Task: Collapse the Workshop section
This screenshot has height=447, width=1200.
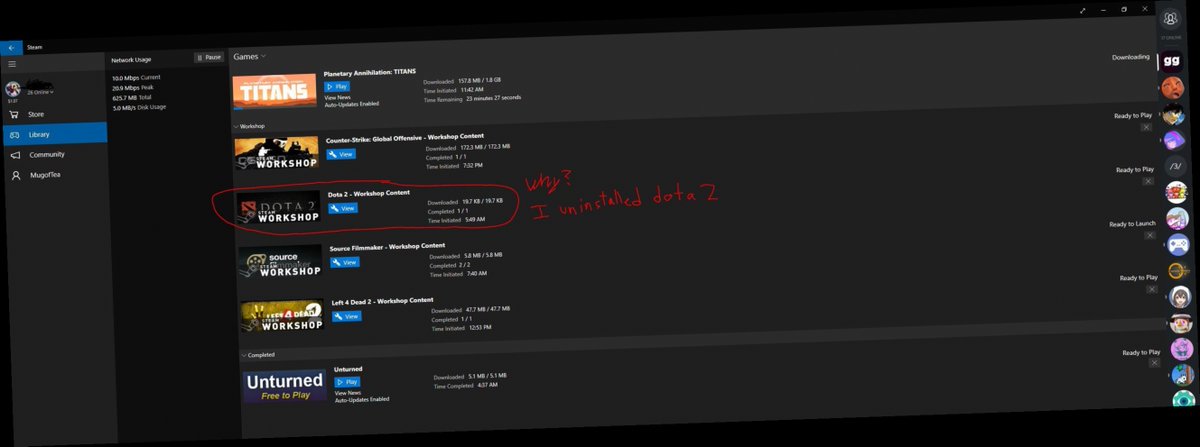Action: tap(250, 127)
